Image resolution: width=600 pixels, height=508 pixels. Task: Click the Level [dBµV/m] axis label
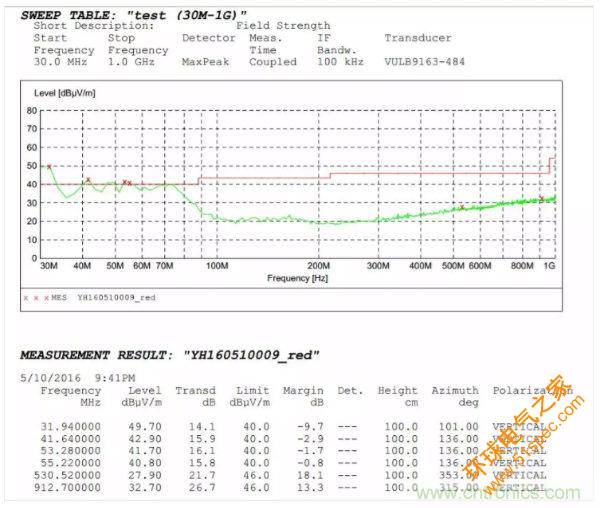pos(65,93)
